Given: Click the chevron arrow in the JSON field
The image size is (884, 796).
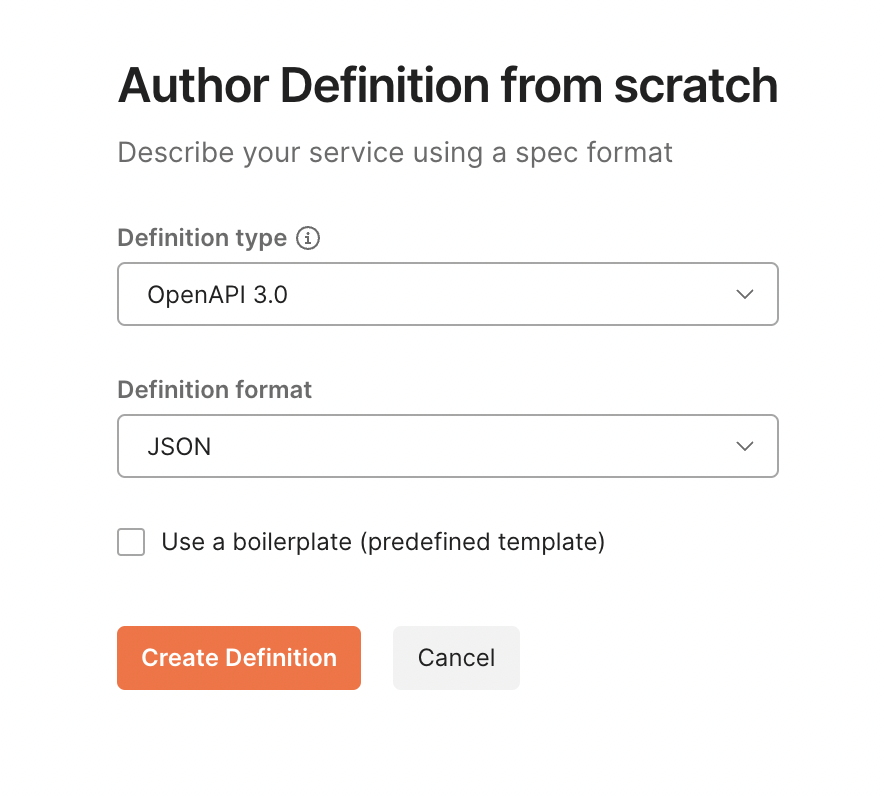Looking at the screenshot, I should coord(745,446).
